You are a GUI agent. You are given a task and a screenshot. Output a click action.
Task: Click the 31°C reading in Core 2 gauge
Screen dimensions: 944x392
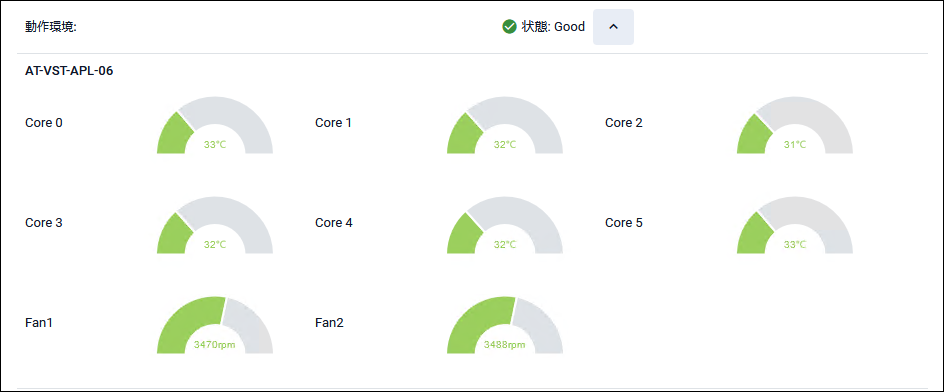tap(795, 145)
